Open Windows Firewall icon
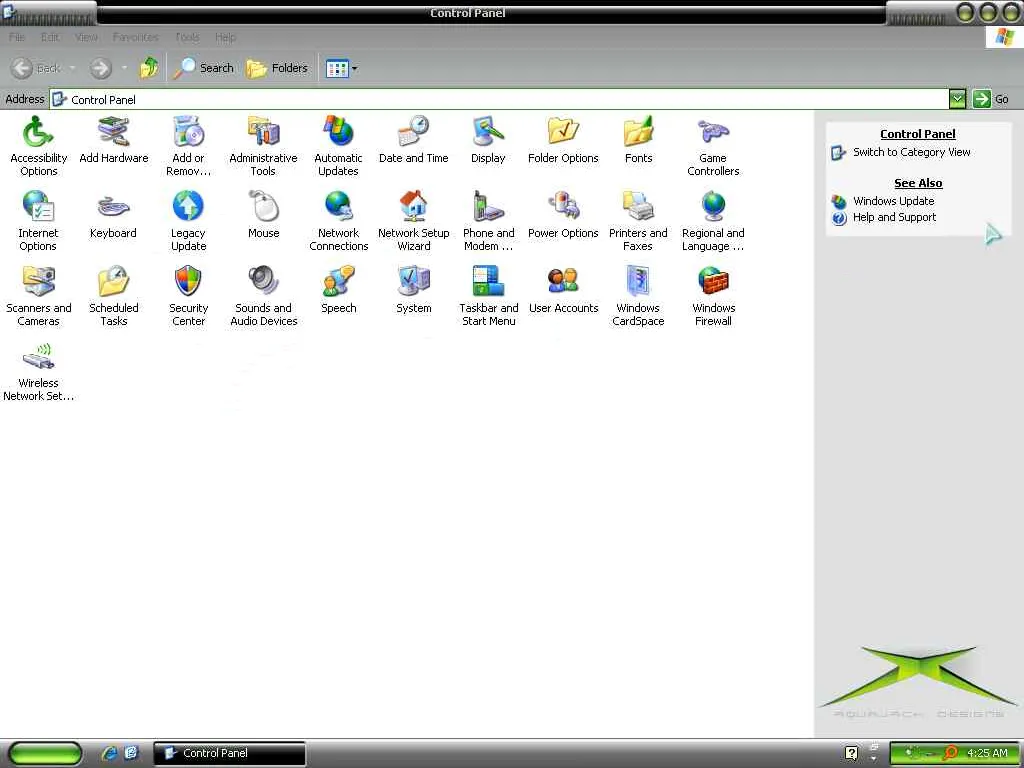 [713, 296]
